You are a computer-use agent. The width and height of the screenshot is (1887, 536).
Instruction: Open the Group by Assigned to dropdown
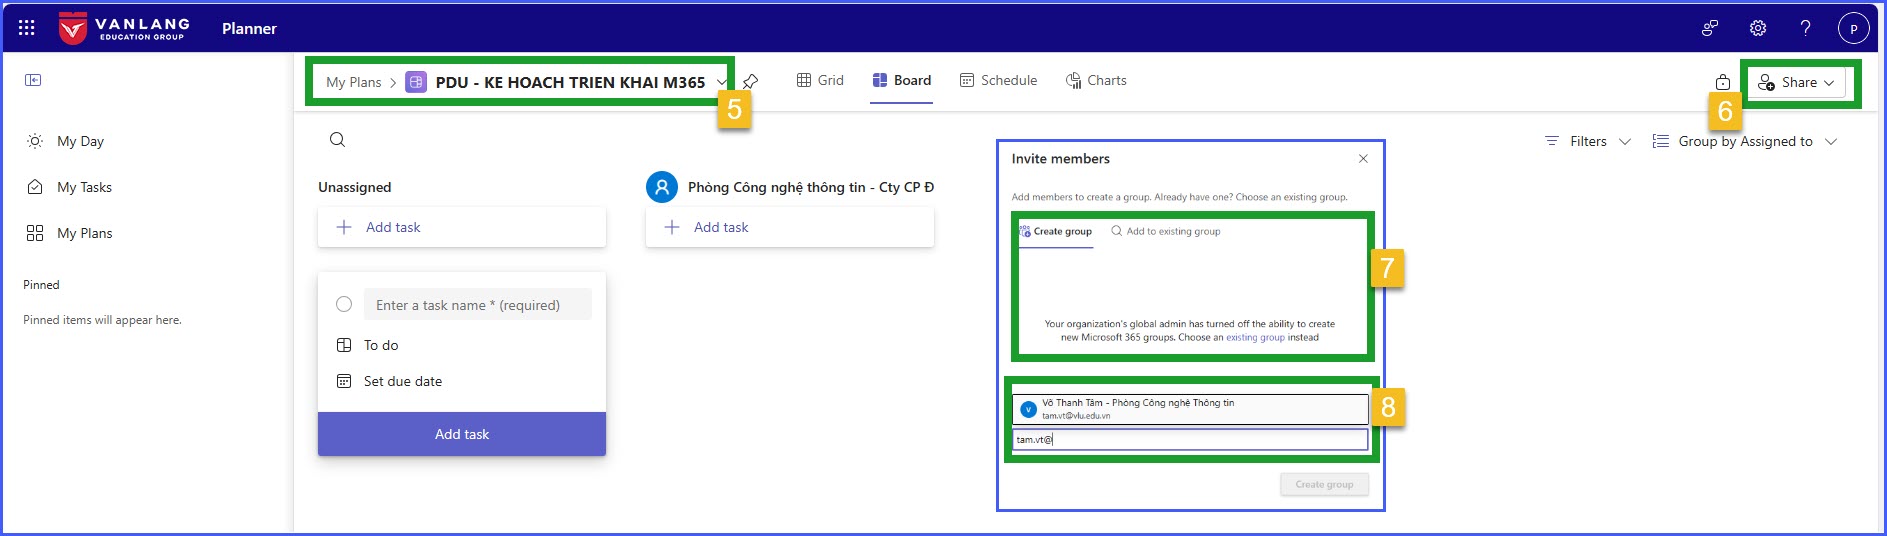1745,141
